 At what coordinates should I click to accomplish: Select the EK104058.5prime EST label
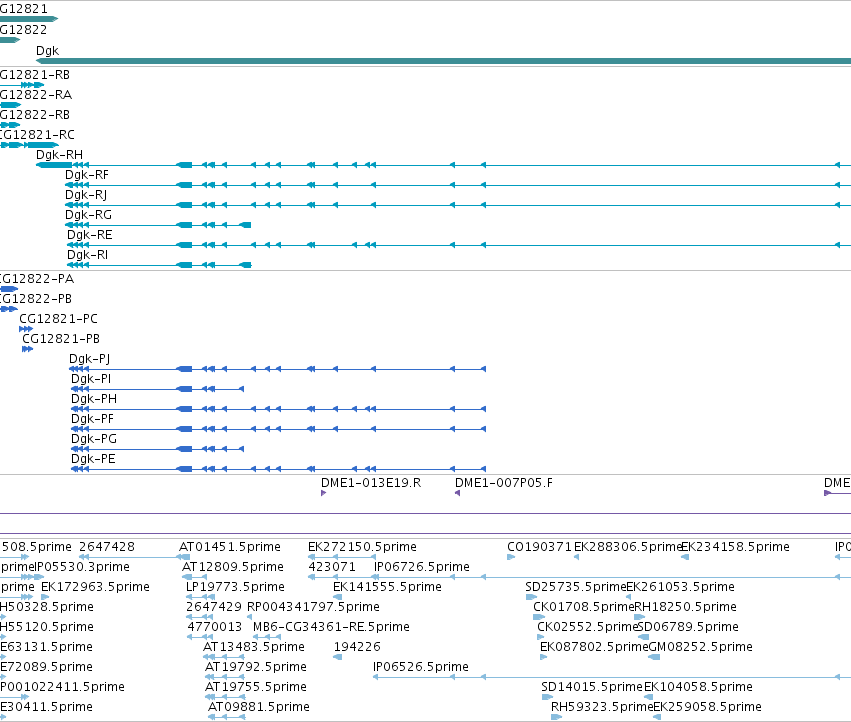click(x=698, y=687)
